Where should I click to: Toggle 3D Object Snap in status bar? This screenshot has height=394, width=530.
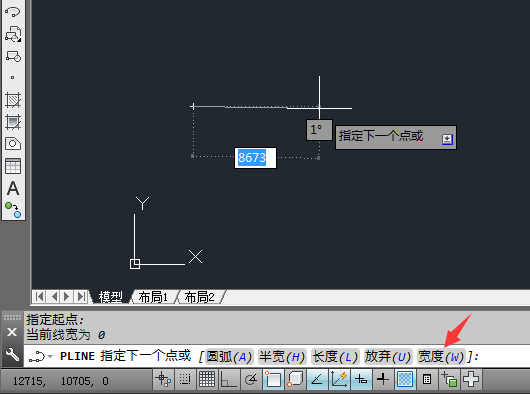(295, 380)
